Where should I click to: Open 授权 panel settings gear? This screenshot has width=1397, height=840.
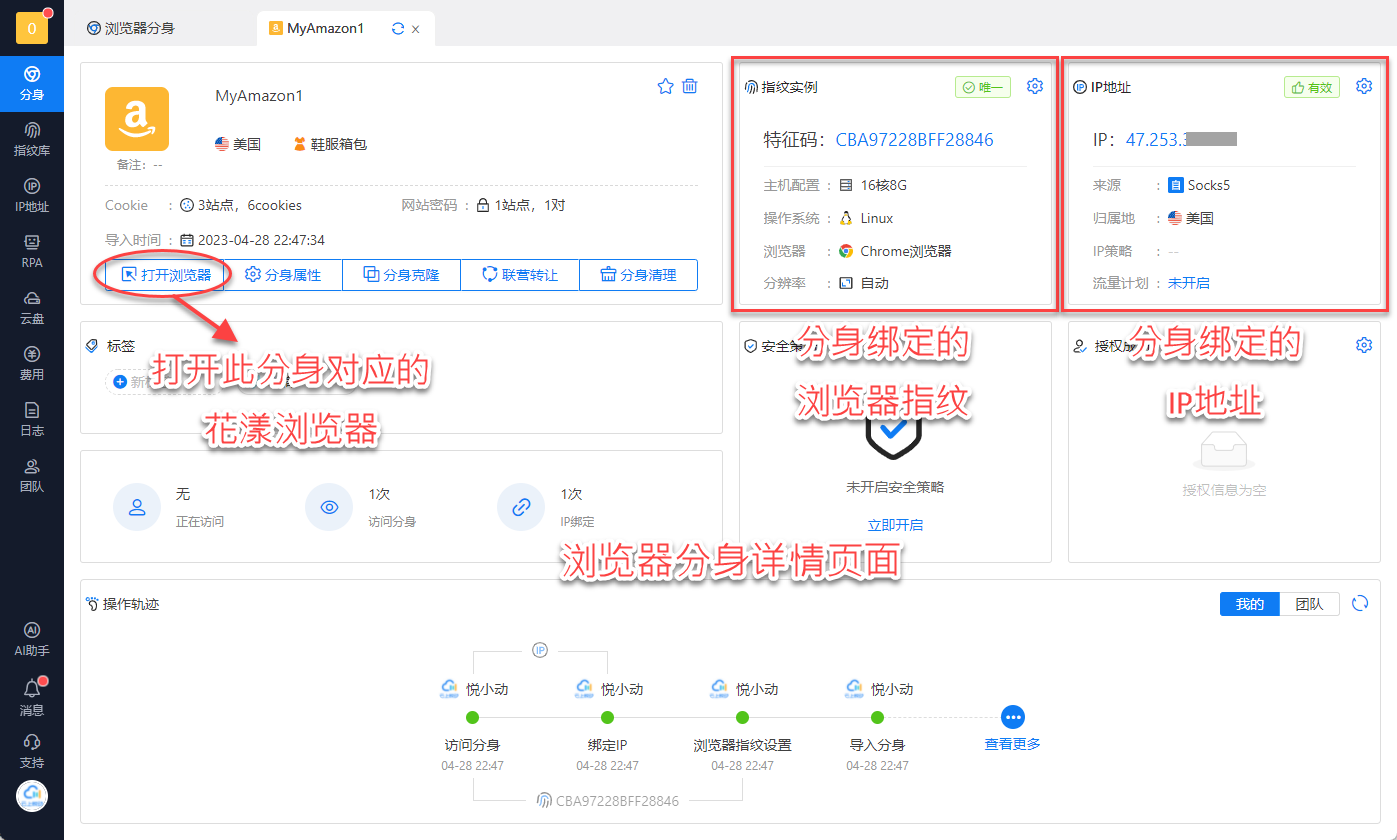pos(1364,345)
